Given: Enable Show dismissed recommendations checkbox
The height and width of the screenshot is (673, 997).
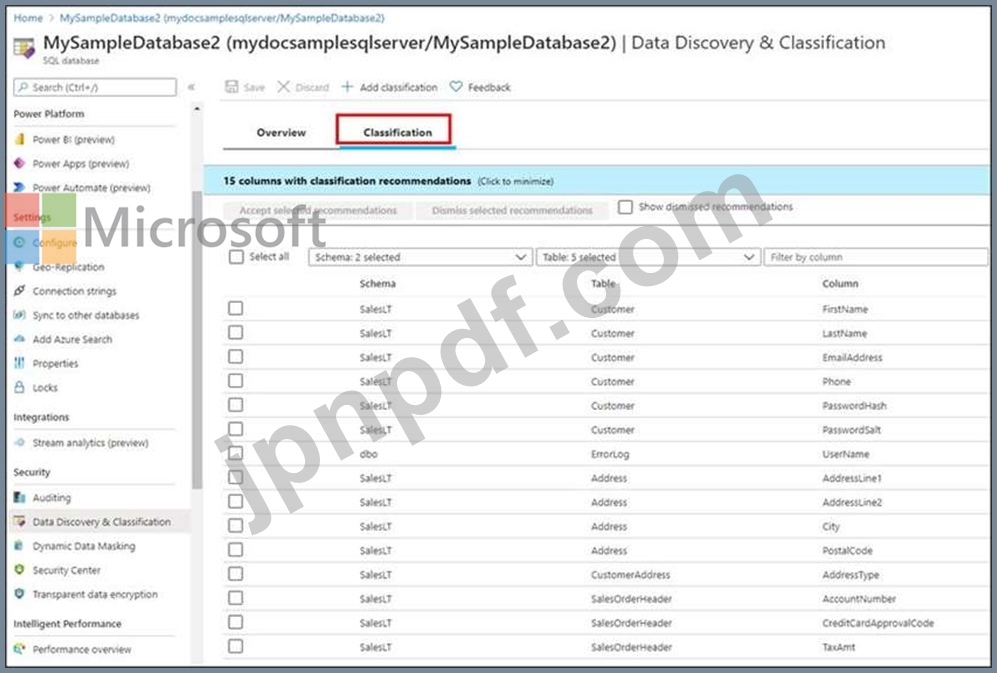Looking at the screenshot, I should pyautogui.click(x=626, y=207).
